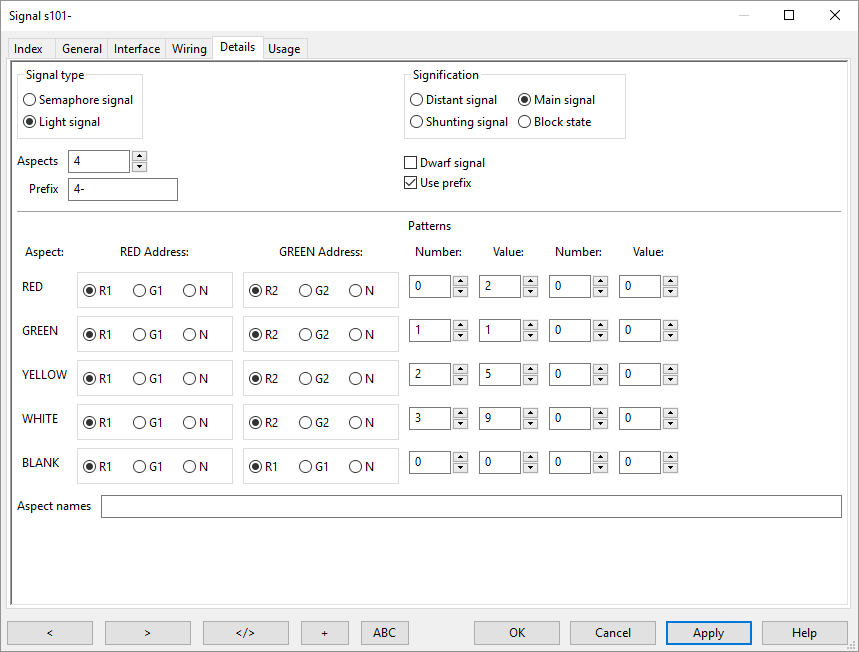Switch to the Wiring tab

tap(189, 49)
